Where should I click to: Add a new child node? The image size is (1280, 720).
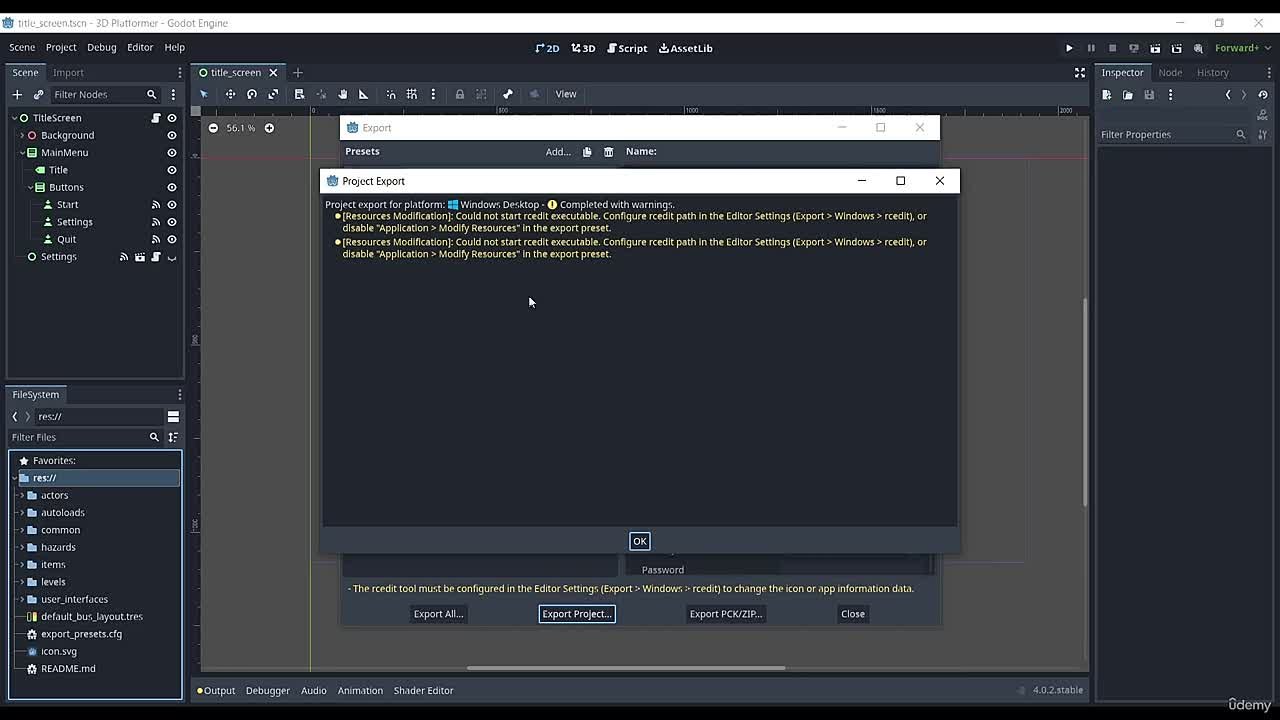(x=17, y=94)
